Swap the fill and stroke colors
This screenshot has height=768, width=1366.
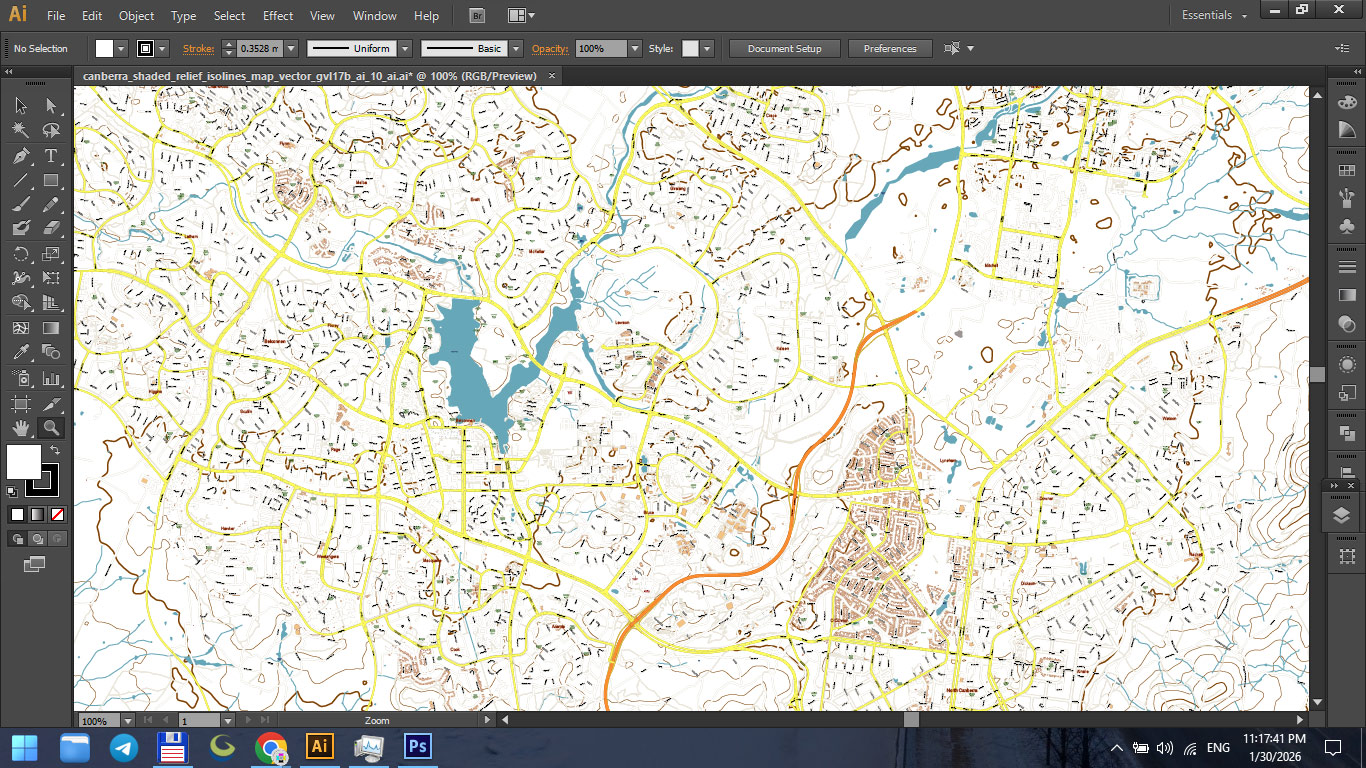tap(54, 448)
